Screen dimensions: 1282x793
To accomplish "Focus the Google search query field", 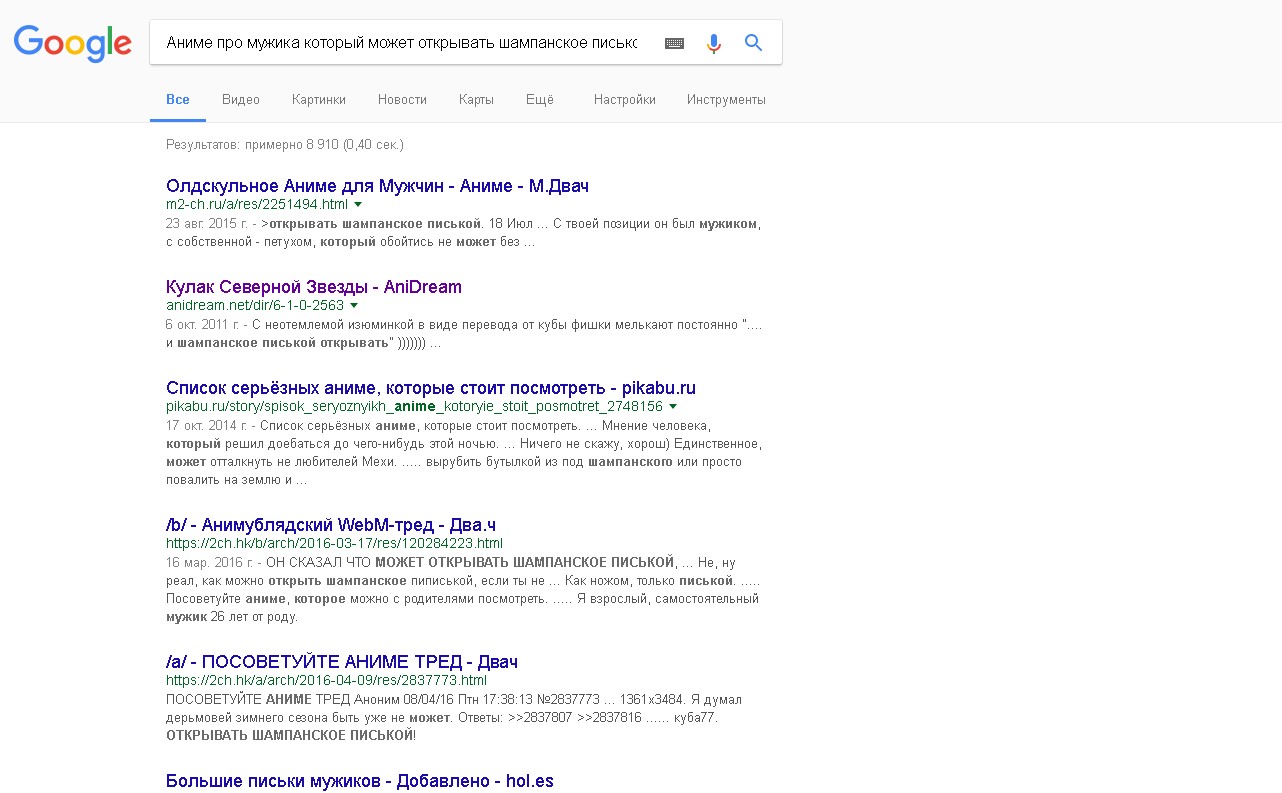I will [402, 43].
